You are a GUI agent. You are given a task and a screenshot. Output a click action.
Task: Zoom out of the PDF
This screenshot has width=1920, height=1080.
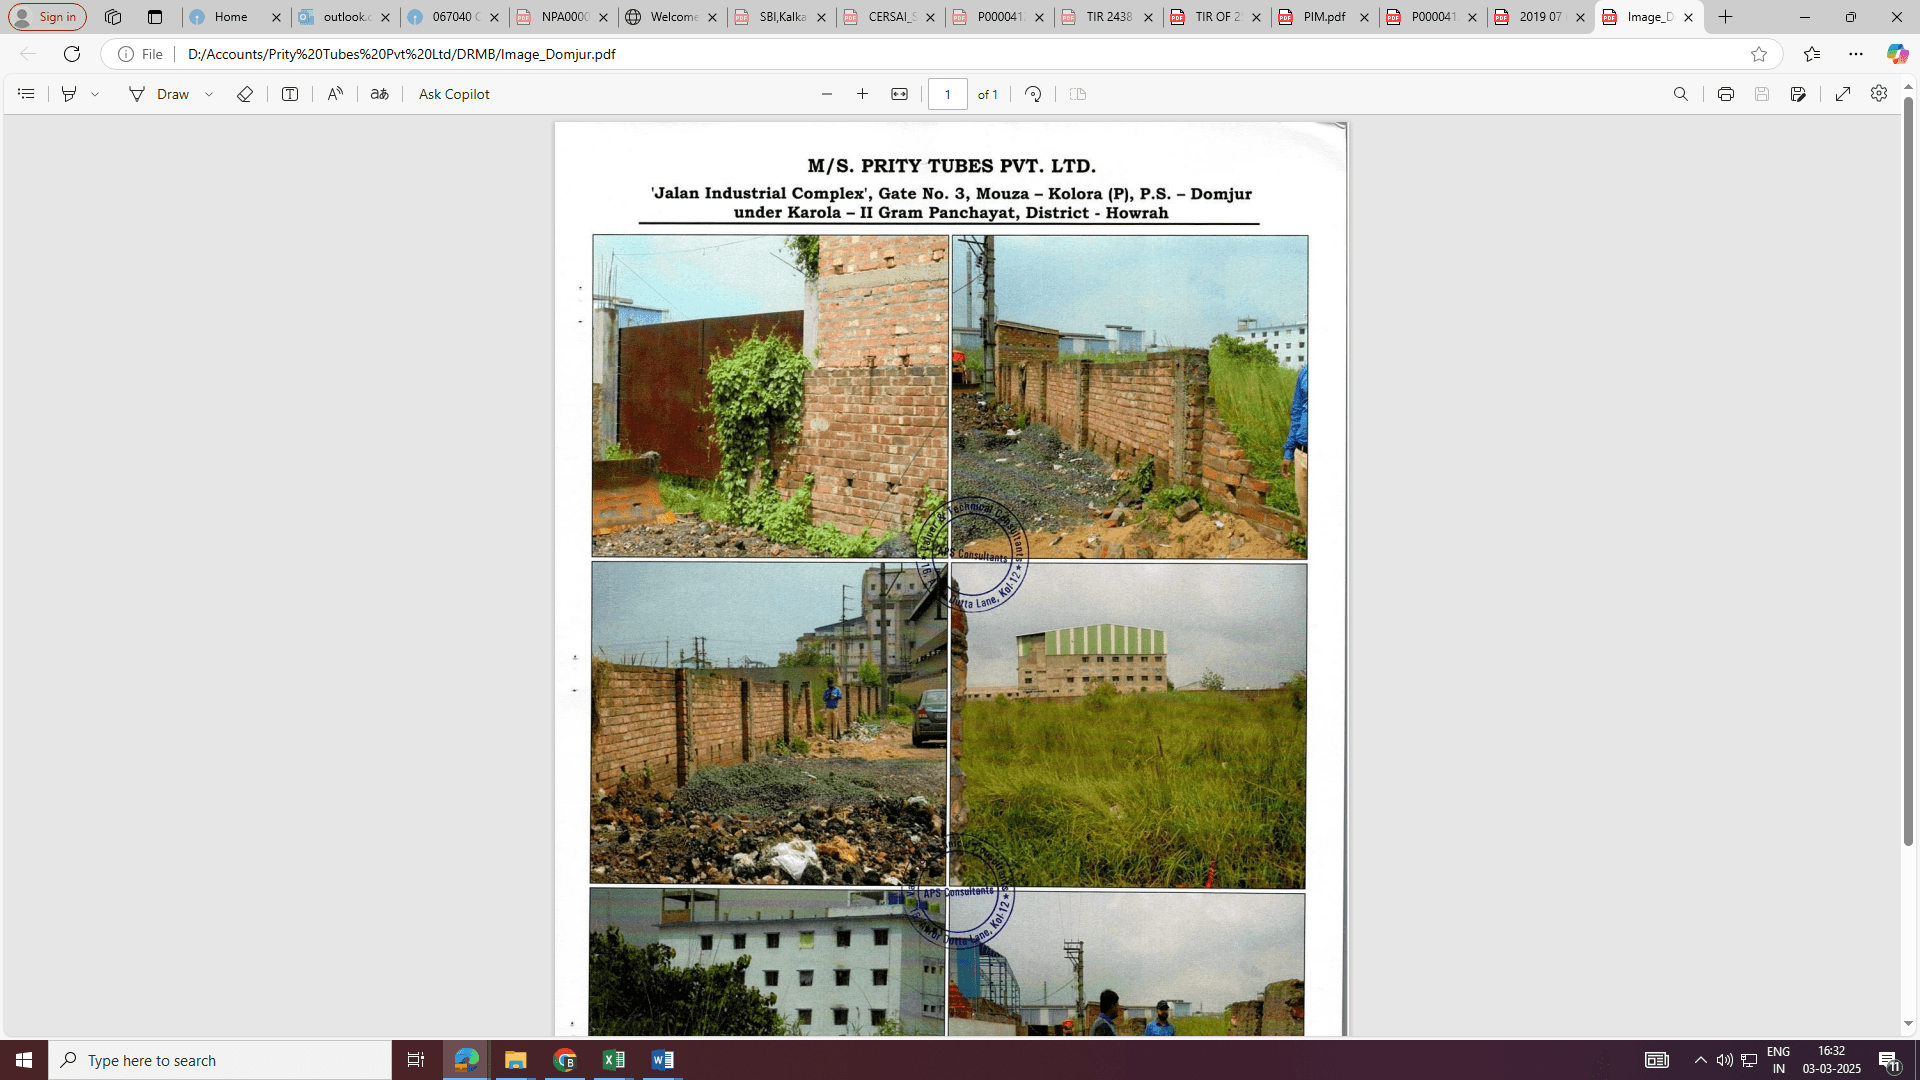[x=827, y=94]
